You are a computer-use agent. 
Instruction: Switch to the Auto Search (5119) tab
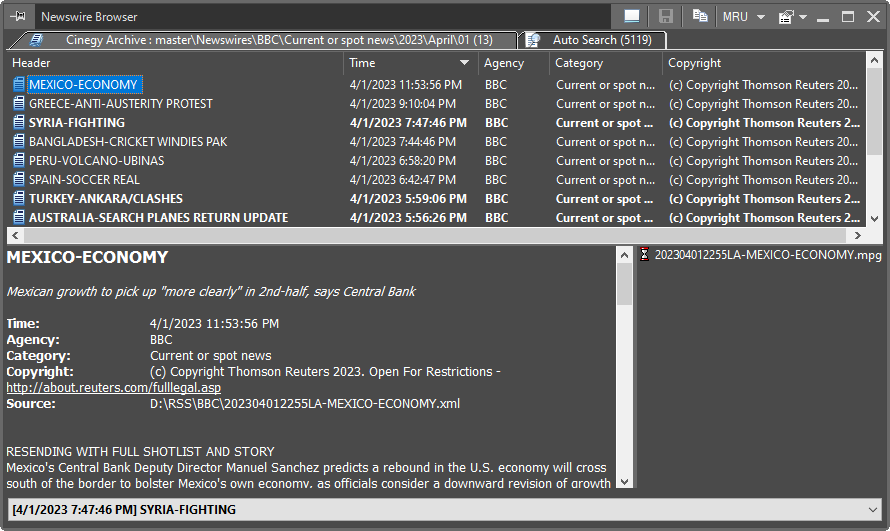click(593, 40)
